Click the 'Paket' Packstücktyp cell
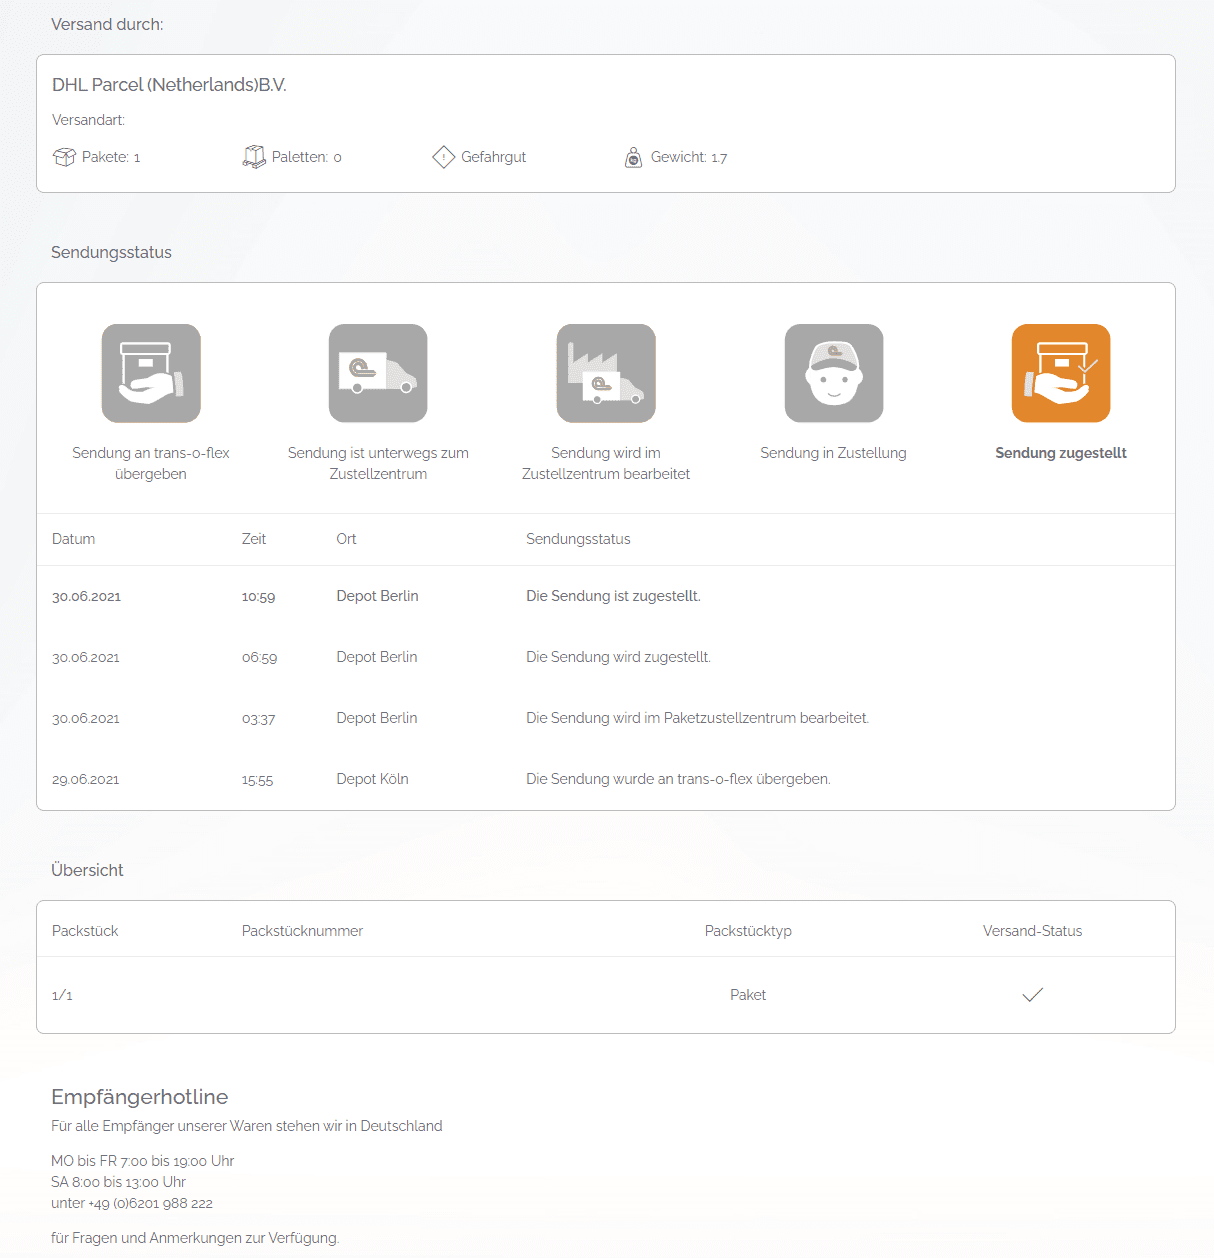Viewport: 1214px width, 1258px height. point(748,995)
